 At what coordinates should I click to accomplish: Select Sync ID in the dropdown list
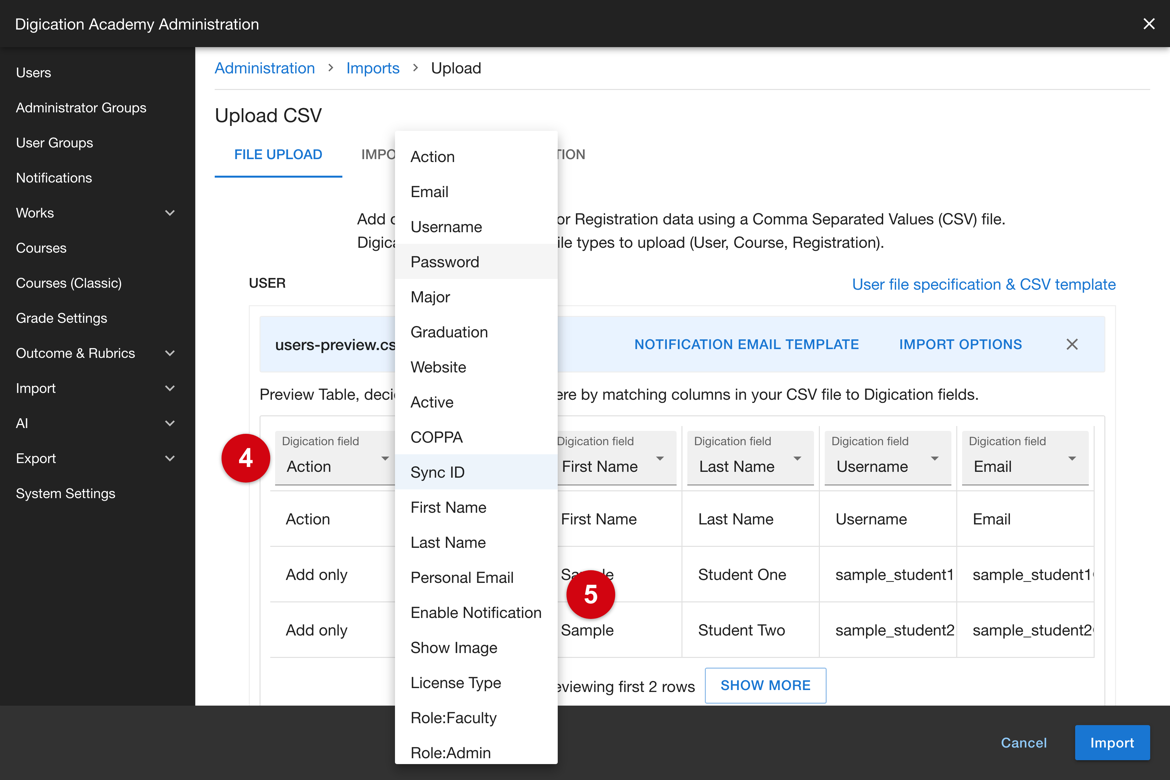coord(476,472)
